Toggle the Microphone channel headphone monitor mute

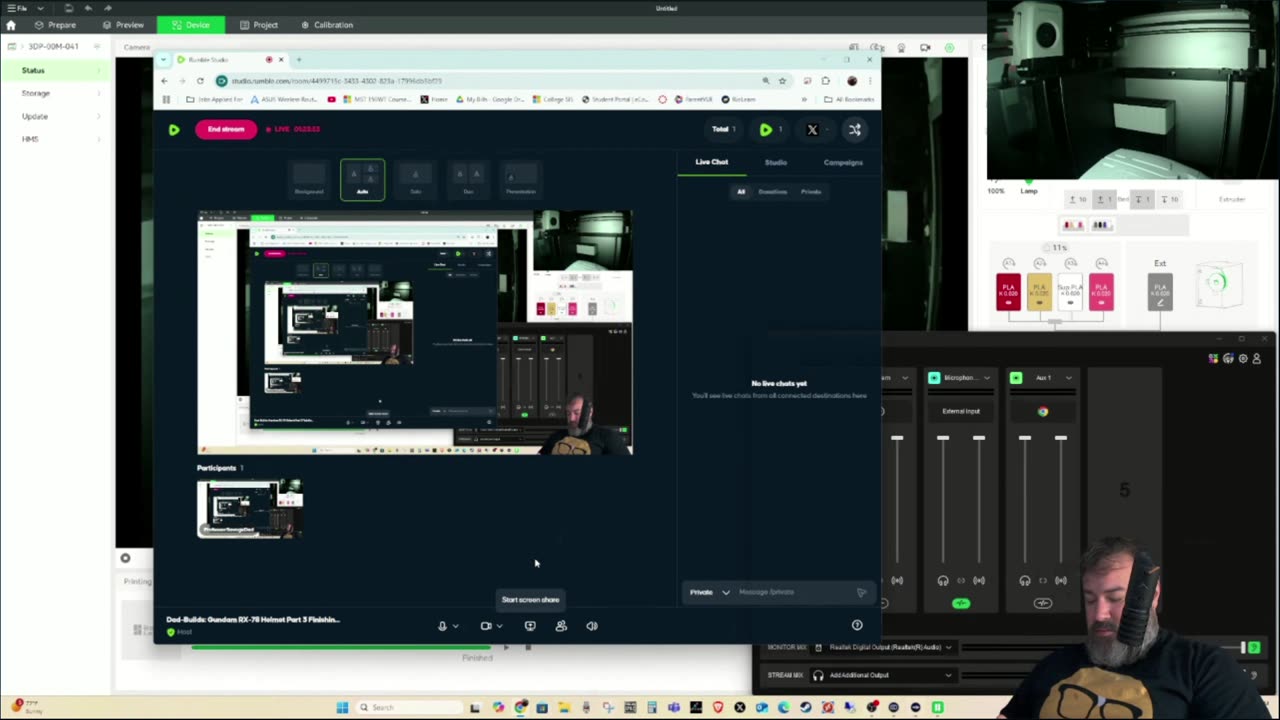pos(943,580)
